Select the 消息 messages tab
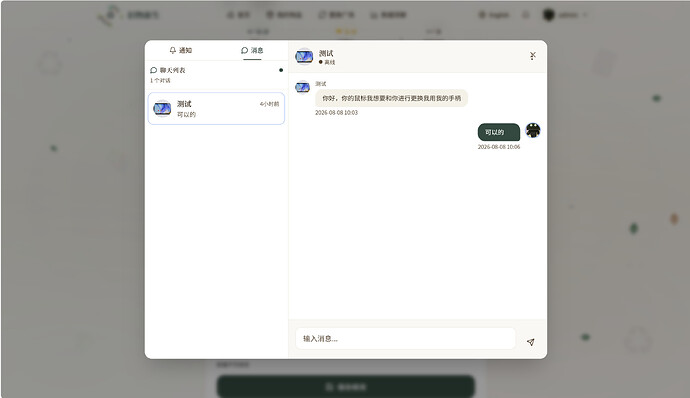The image size is (690, 398). 252,50
